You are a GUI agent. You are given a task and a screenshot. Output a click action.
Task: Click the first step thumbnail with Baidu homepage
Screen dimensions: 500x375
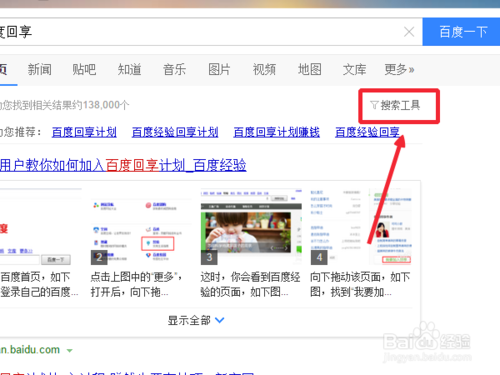pos(41,227)
